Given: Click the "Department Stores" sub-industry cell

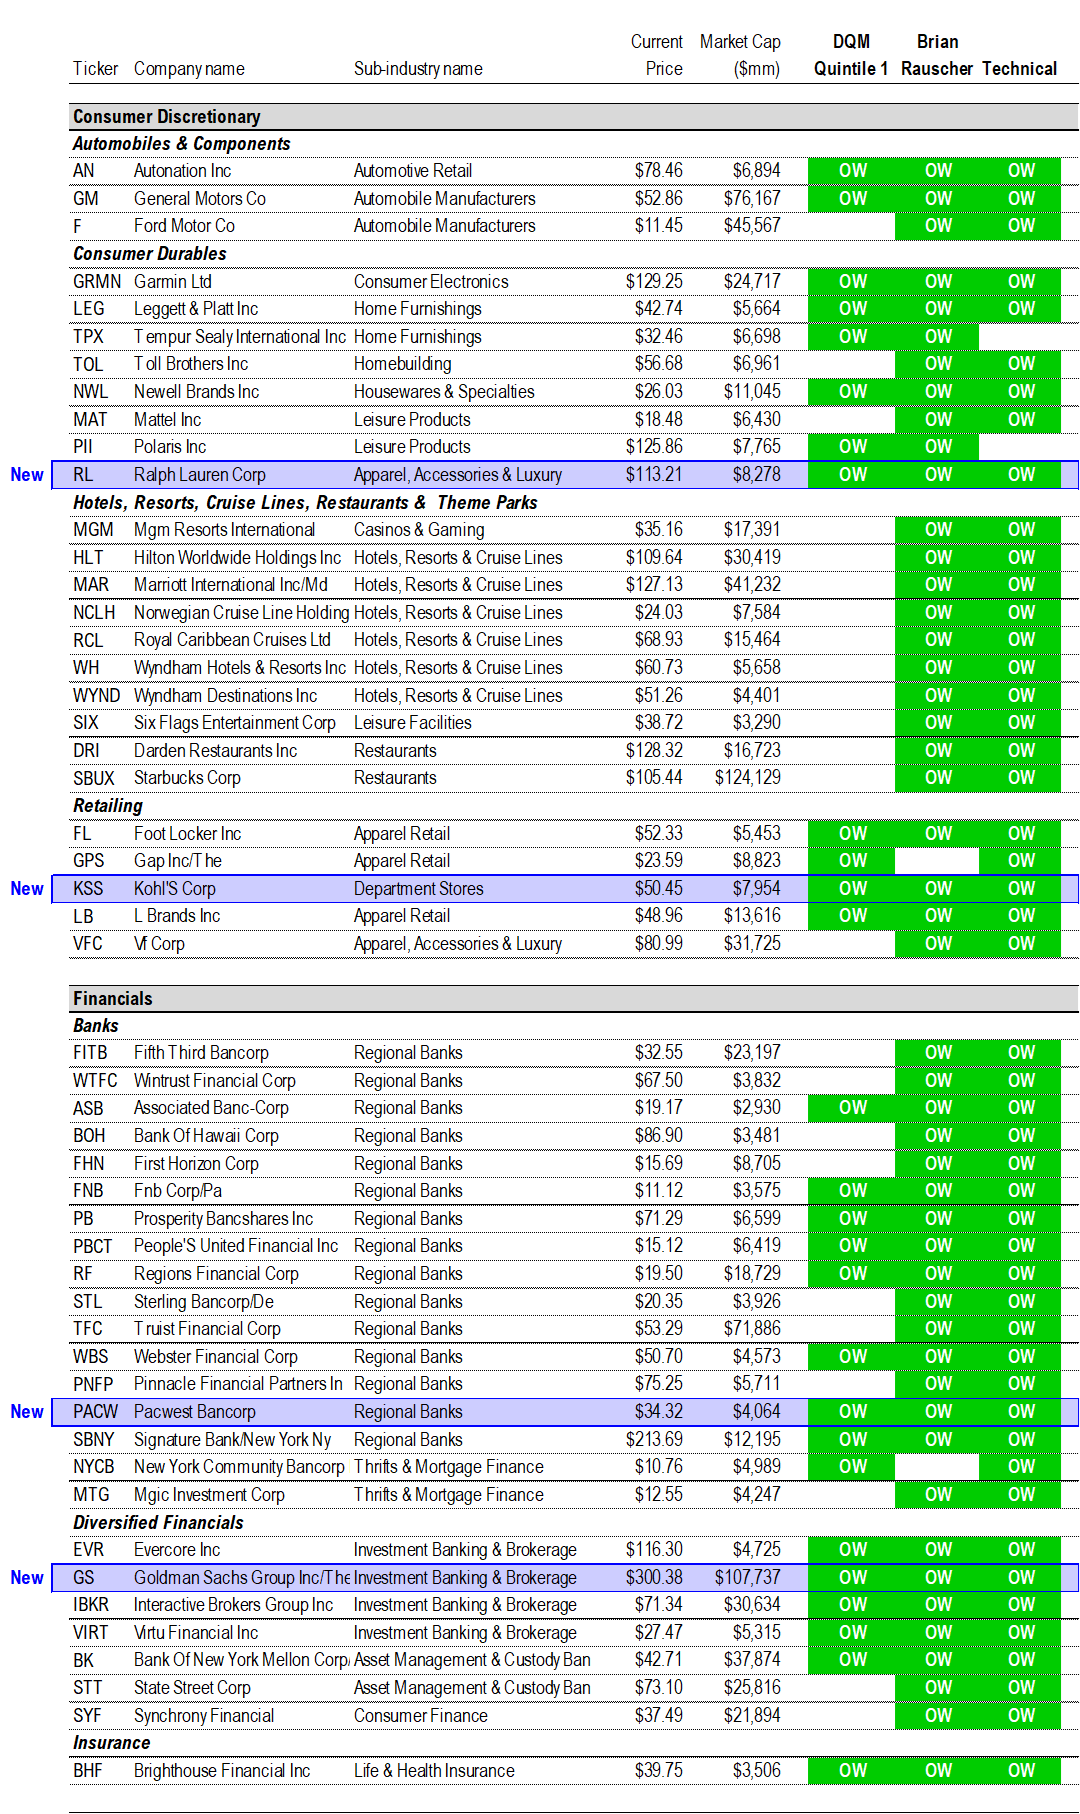Looking at the screenshot, I should click(419, 889).
